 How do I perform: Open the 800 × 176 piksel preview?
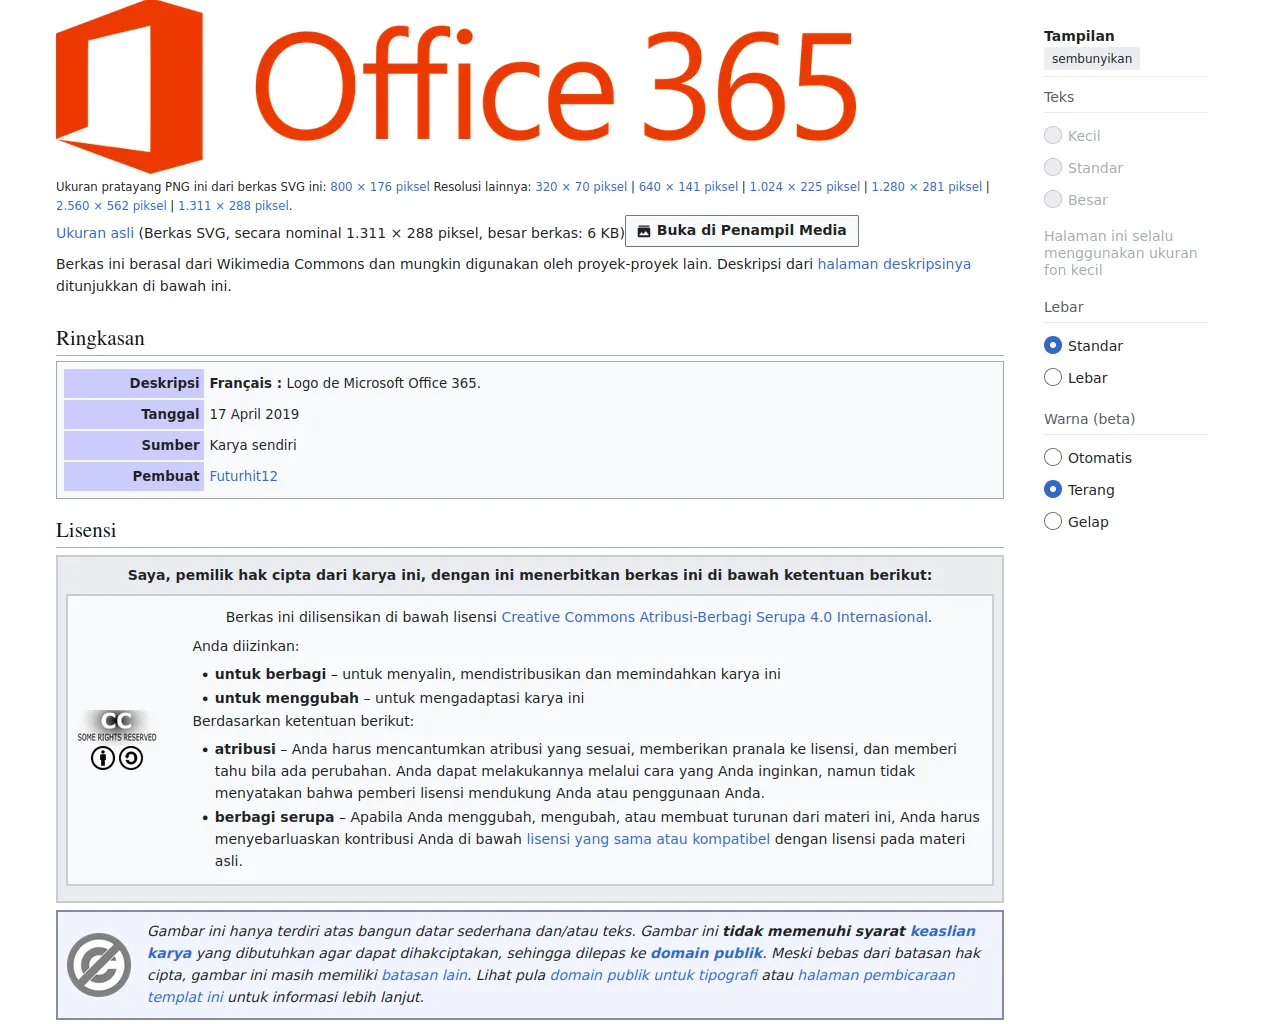(x=379, y=187)
